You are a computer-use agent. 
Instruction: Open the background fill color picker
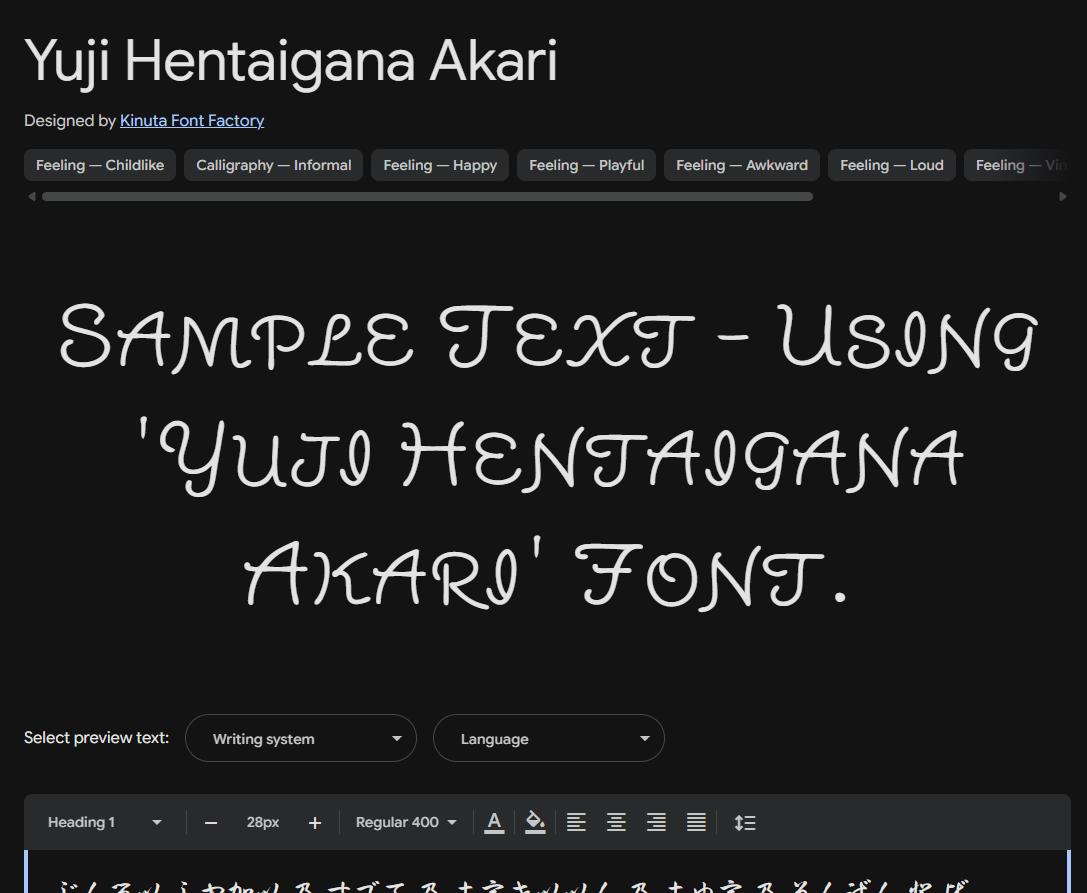(x=534, y=822)
